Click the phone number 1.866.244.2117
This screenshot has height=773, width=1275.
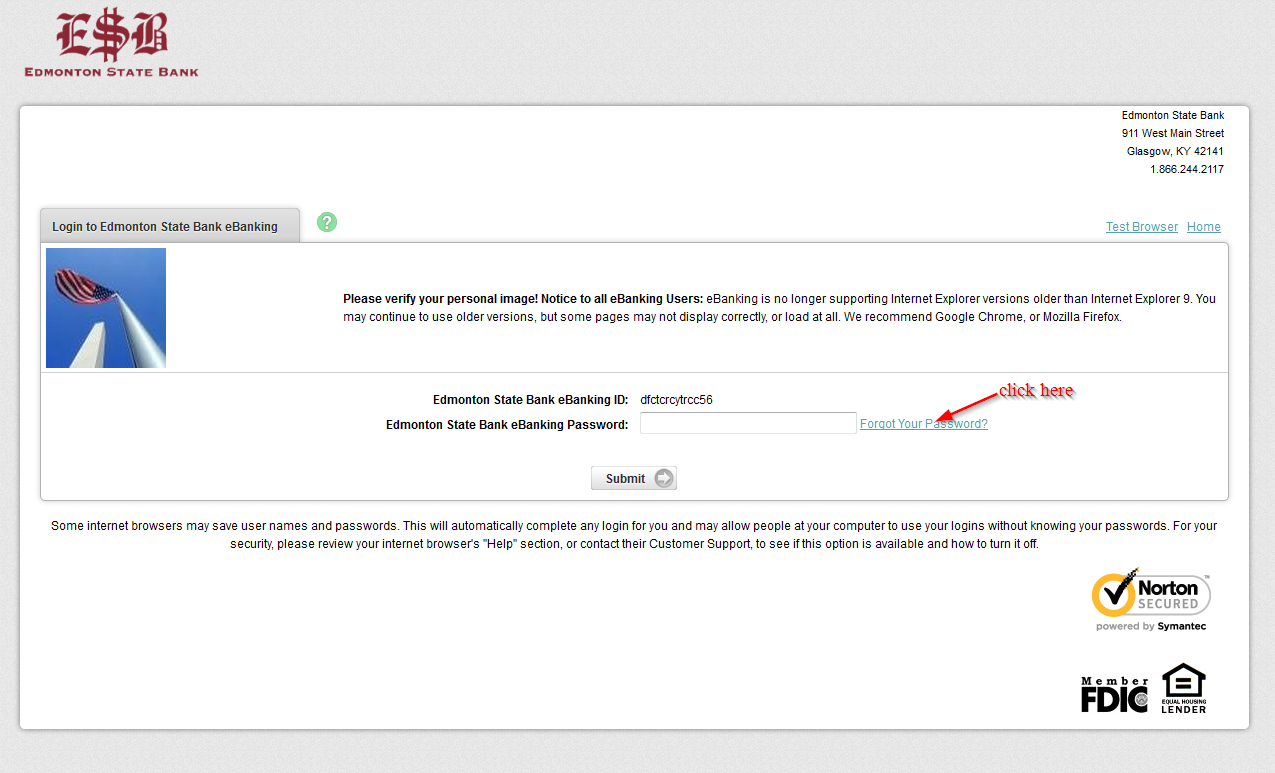pyautogui.click(x=1187, y=169)
